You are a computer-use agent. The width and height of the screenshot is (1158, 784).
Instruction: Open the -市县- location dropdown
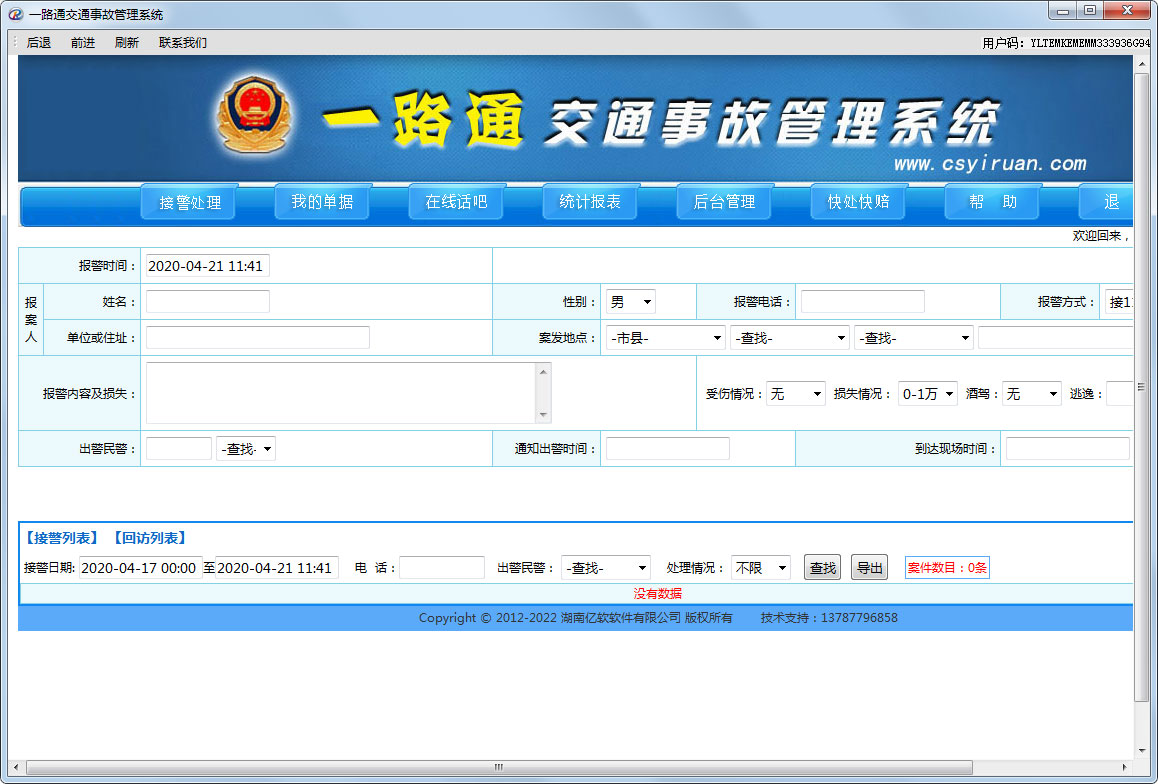coord(665,337)
